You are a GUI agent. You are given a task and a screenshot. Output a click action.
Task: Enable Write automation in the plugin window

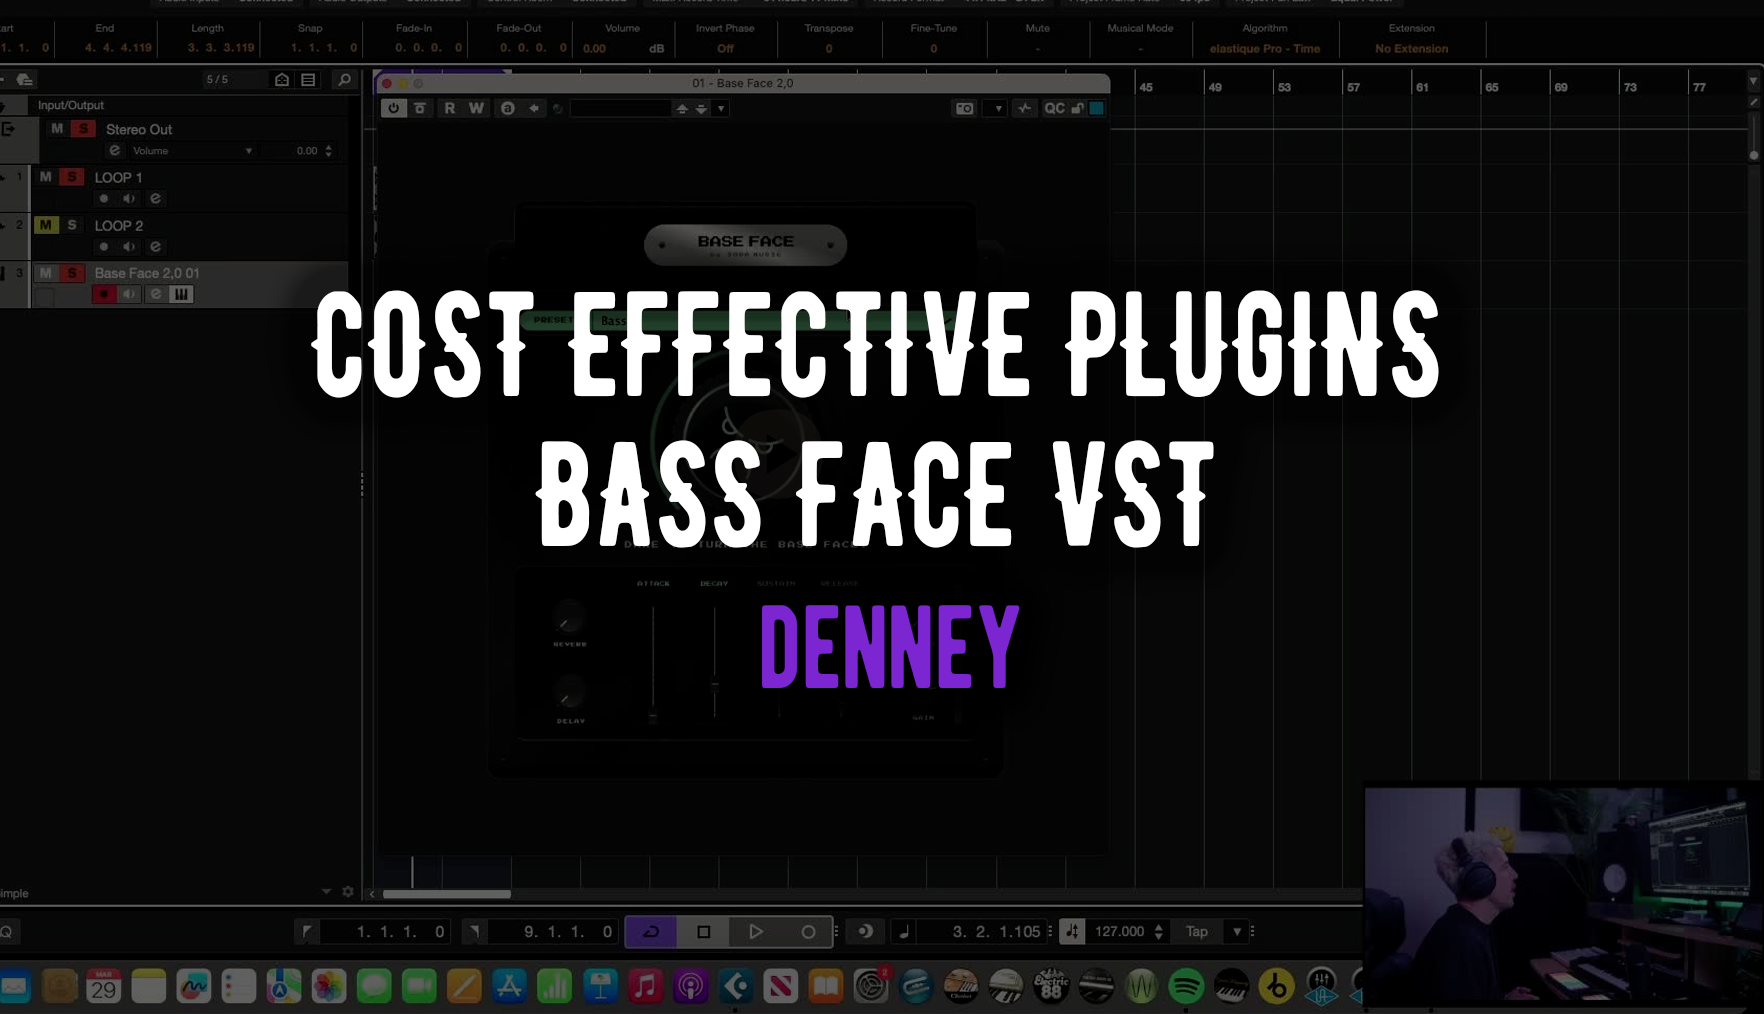point(476,108)
